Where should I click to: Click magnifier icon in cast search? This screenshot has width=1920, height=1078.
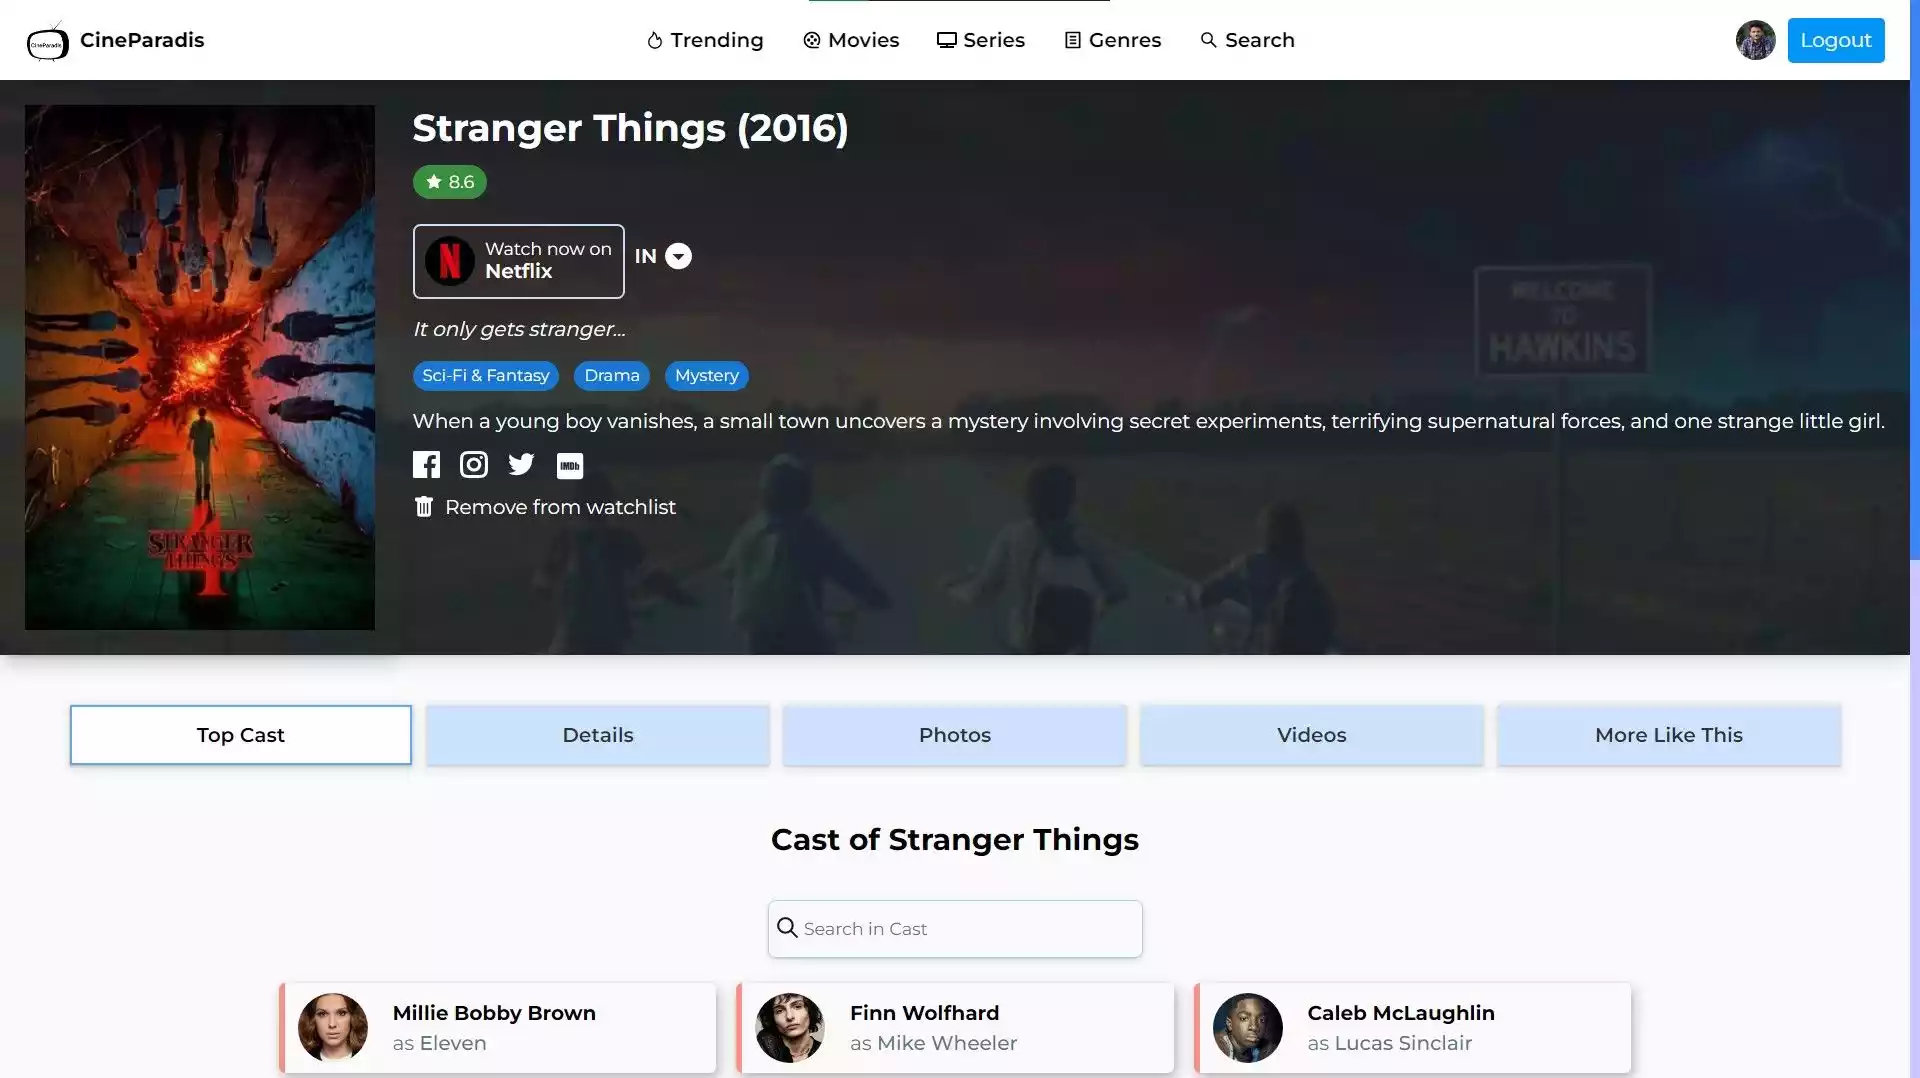click(x=787, y=928)
